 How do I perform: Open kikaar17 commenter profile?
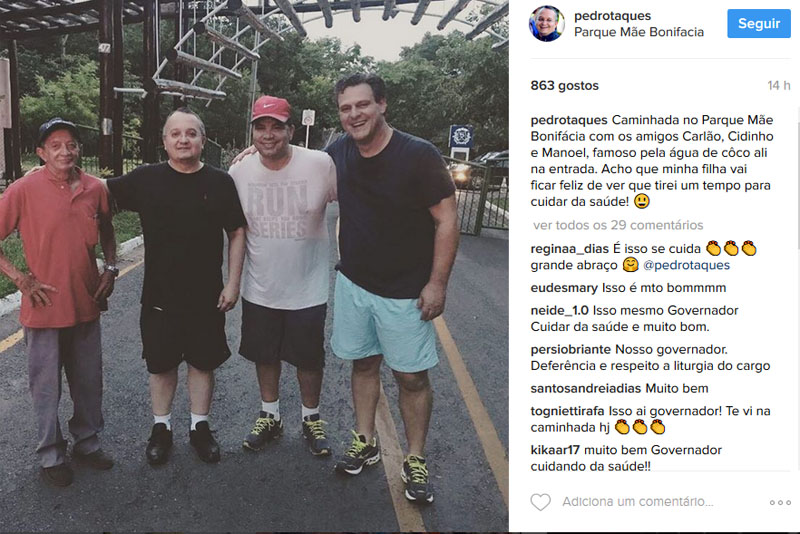pos(555,450)
